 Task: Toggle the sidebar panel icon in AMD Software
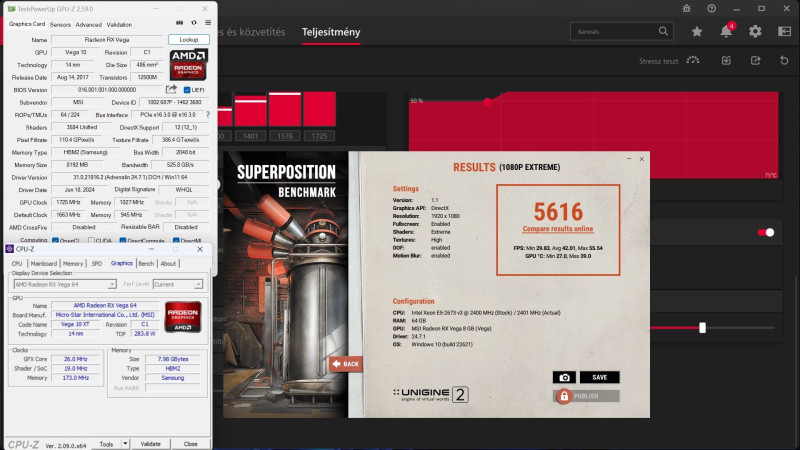784,32
